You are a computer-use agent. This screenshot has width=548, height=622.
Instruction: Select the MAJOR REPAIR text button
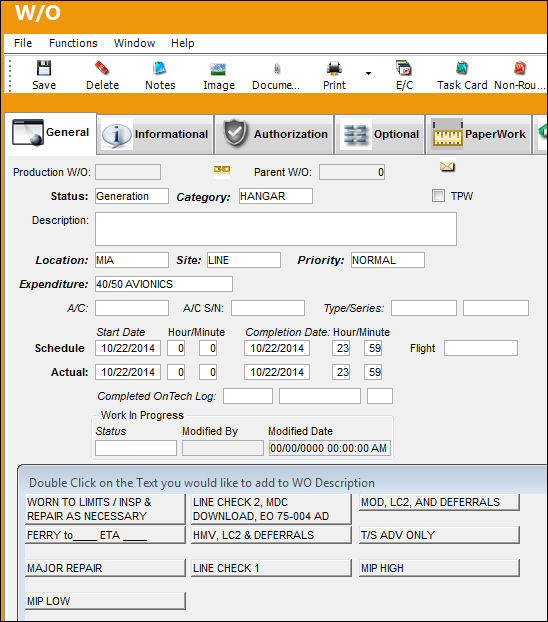(x=105, y=568)
